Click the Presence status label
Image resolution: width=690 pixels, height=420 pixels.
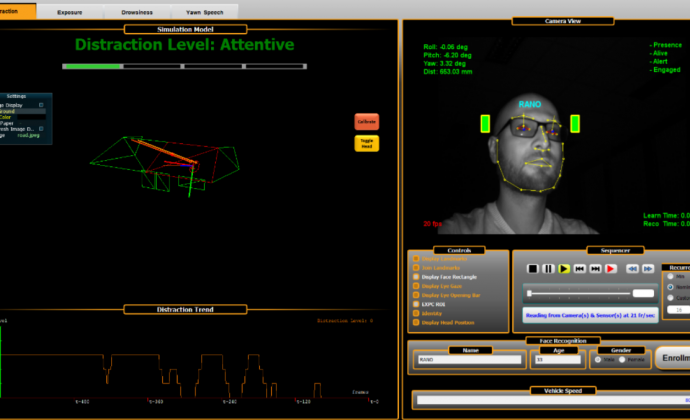[665, 45]
